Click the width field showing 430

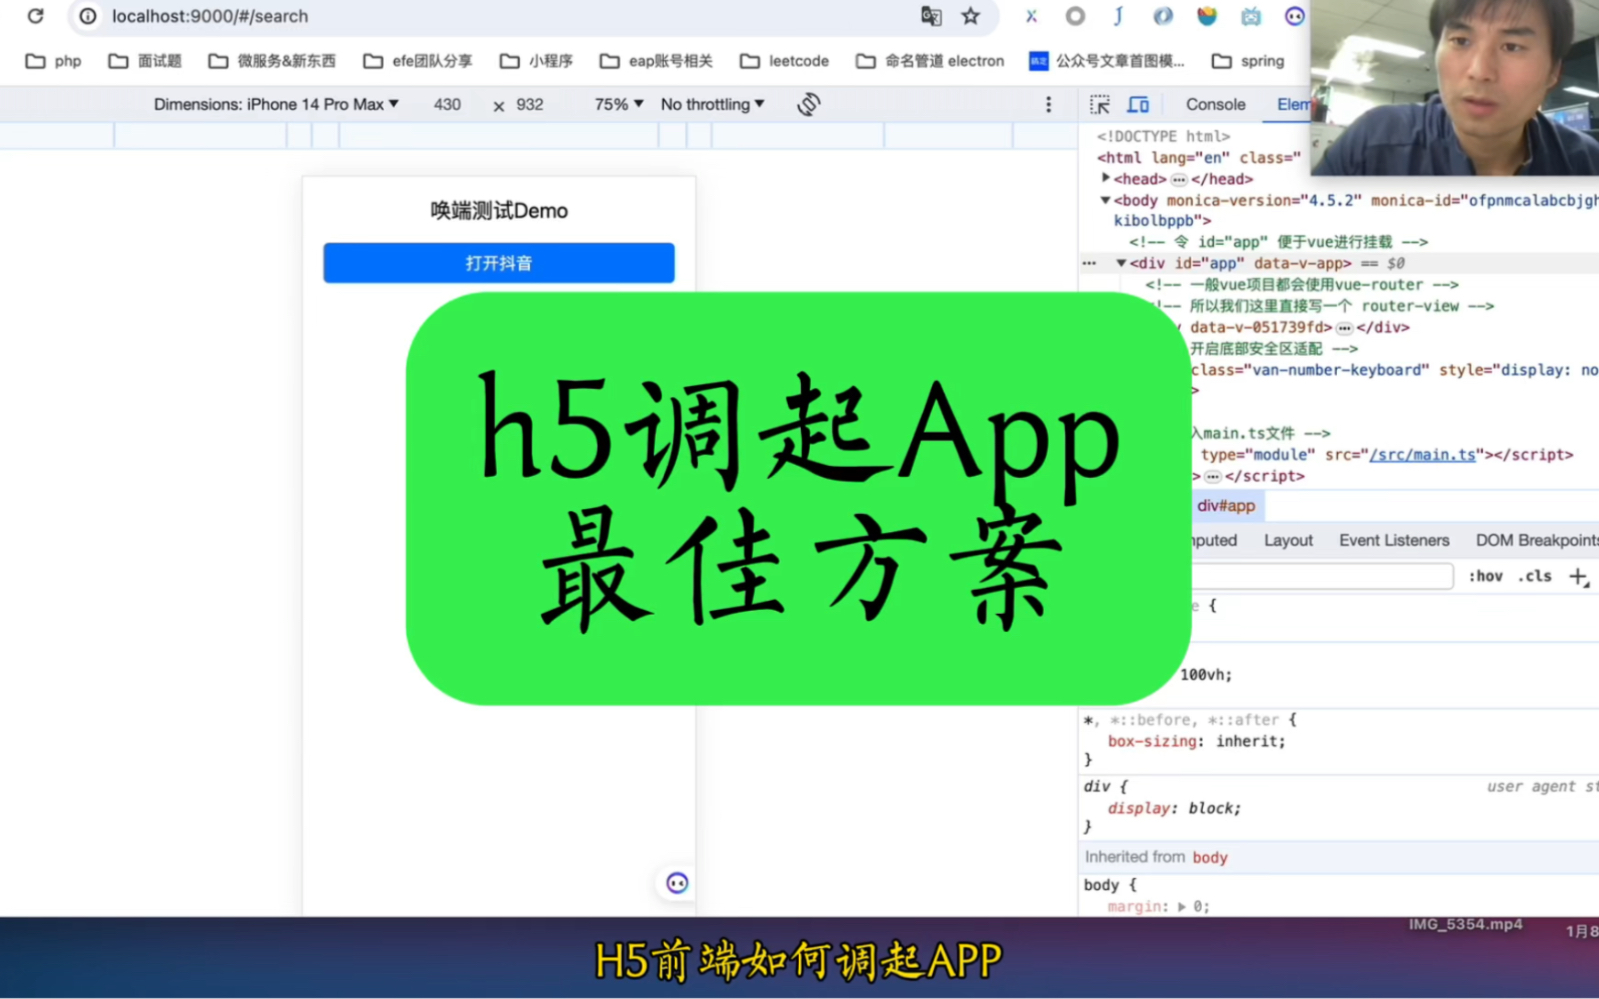click(447, 104)
